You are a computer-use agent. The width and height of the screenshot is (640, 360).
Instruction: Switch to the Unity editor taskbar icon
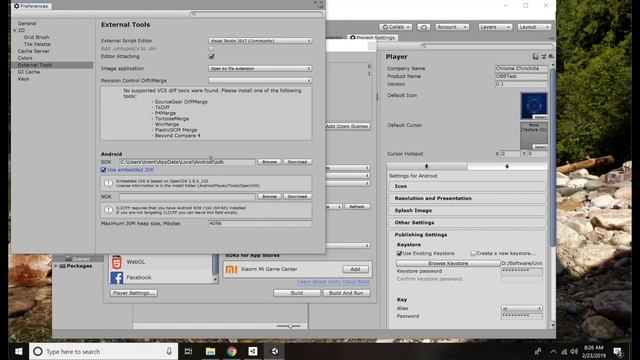275,351
